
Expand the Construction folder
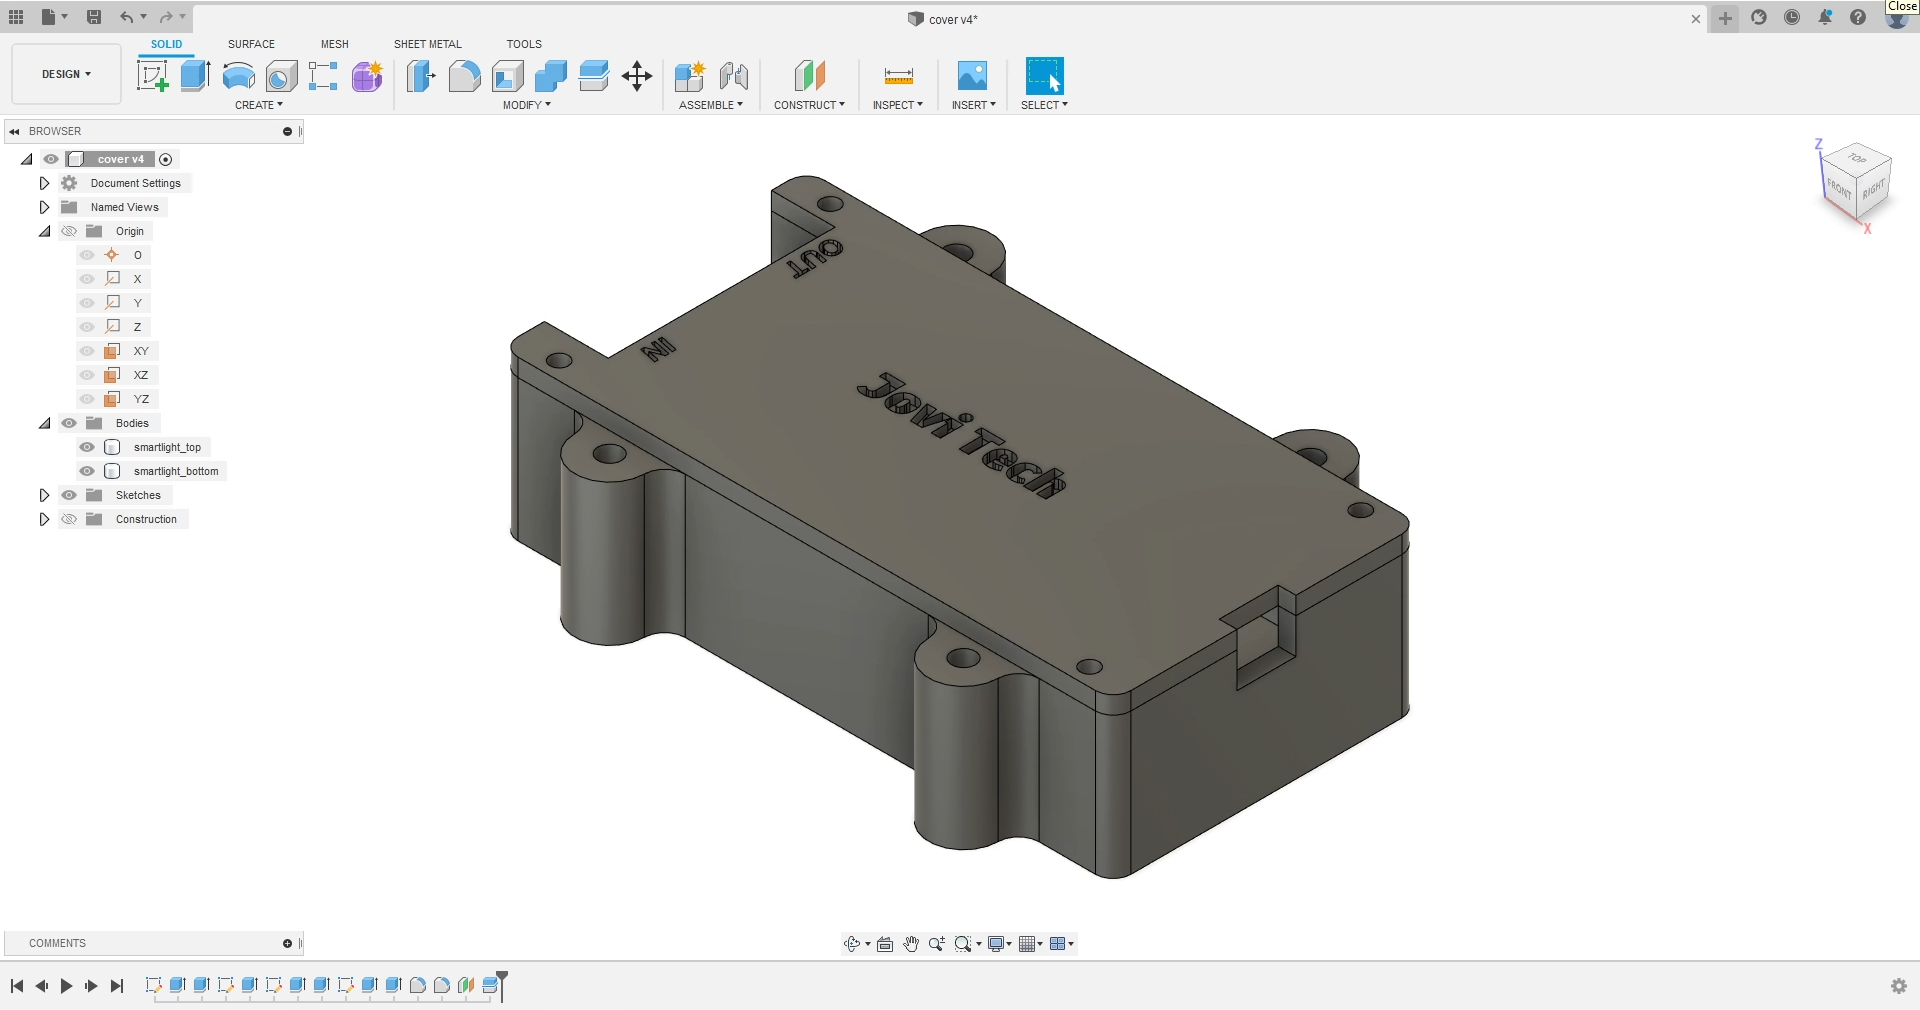[x=44, y=519]
